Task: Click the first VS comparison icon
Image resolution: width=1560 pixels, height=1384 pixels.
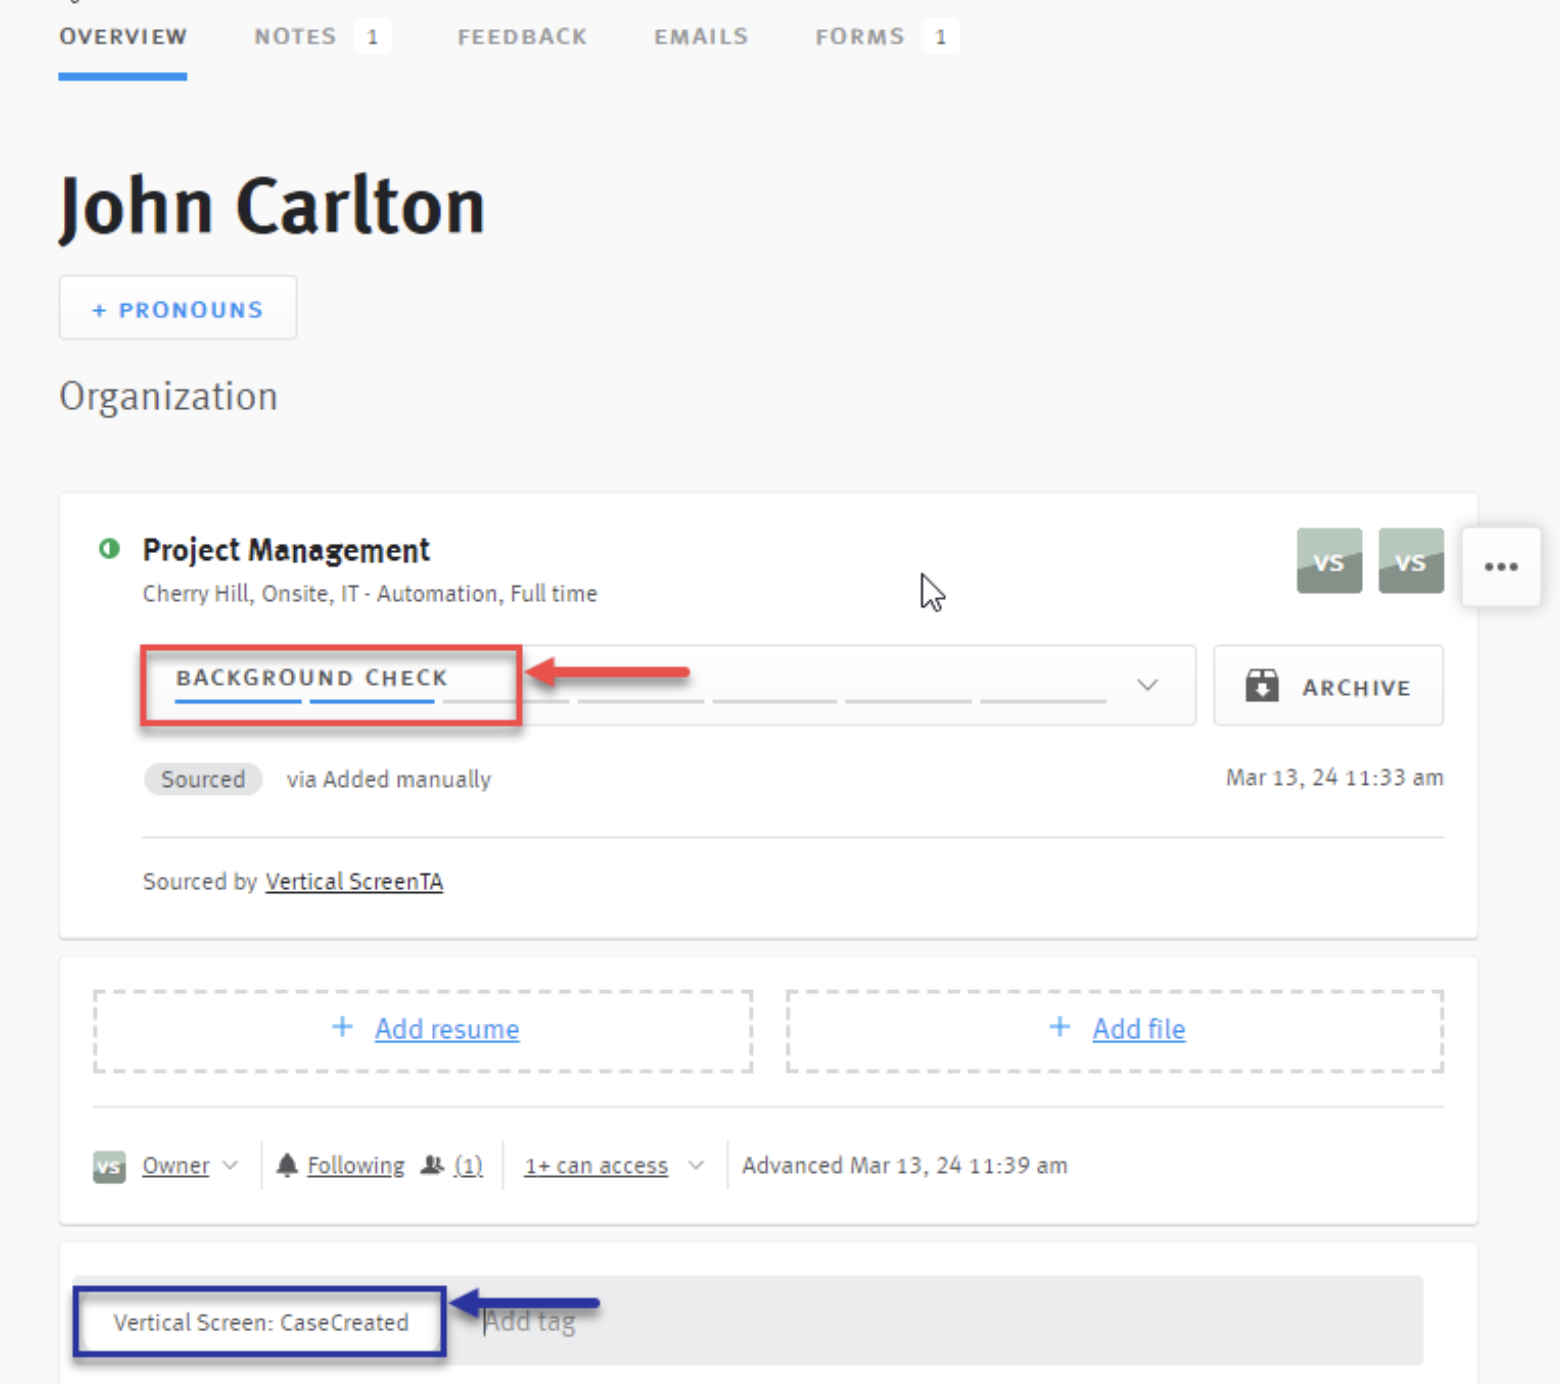Action: (x=1329, y=561)
